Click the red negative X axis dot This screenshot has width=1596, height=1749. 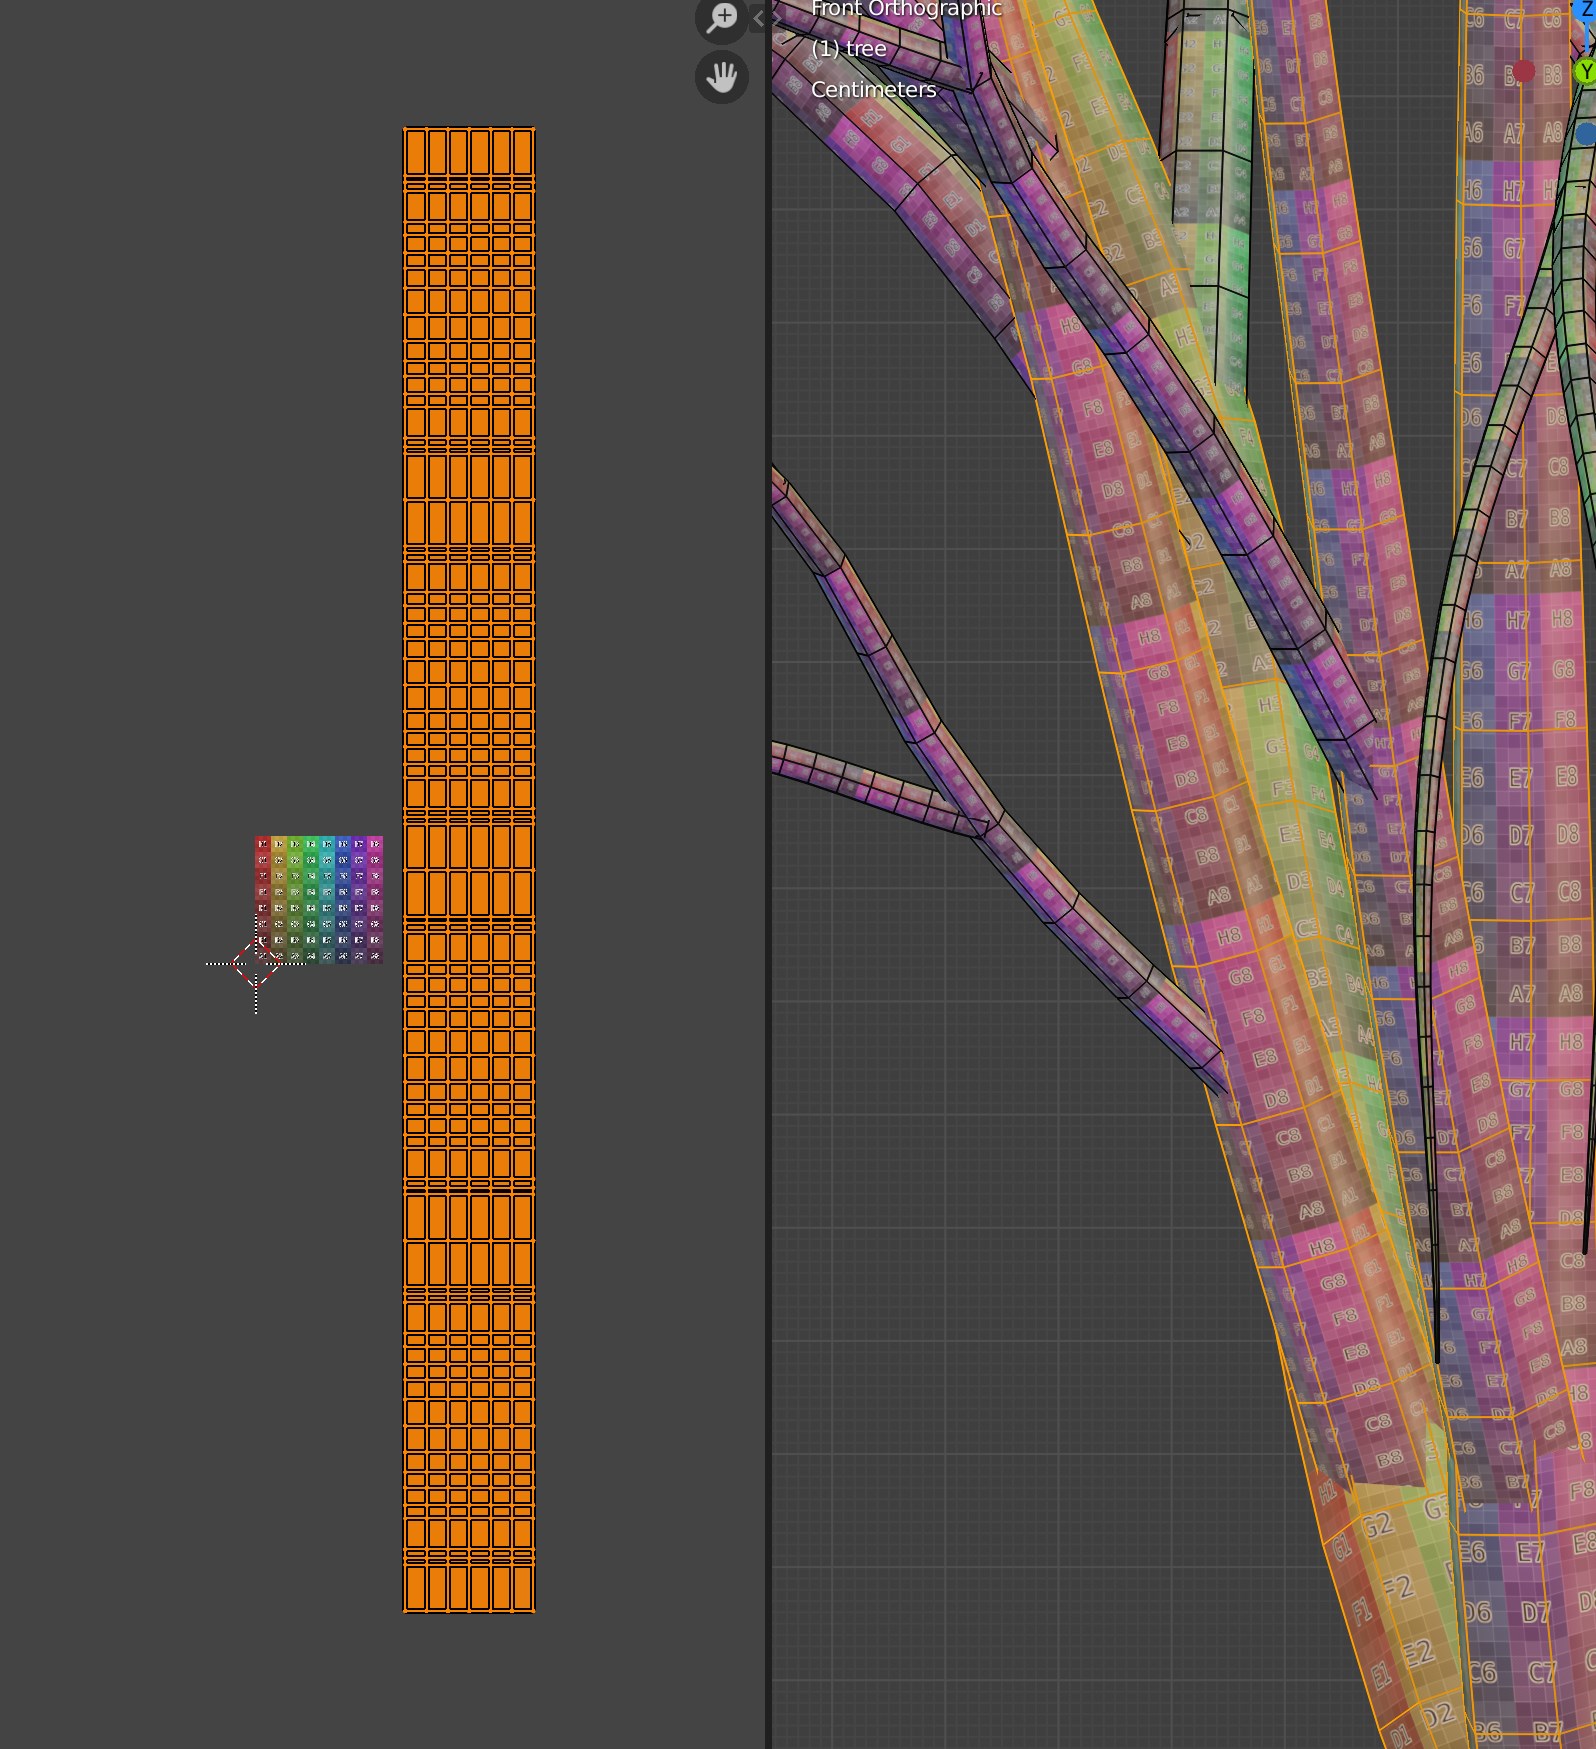[1523, 71]
